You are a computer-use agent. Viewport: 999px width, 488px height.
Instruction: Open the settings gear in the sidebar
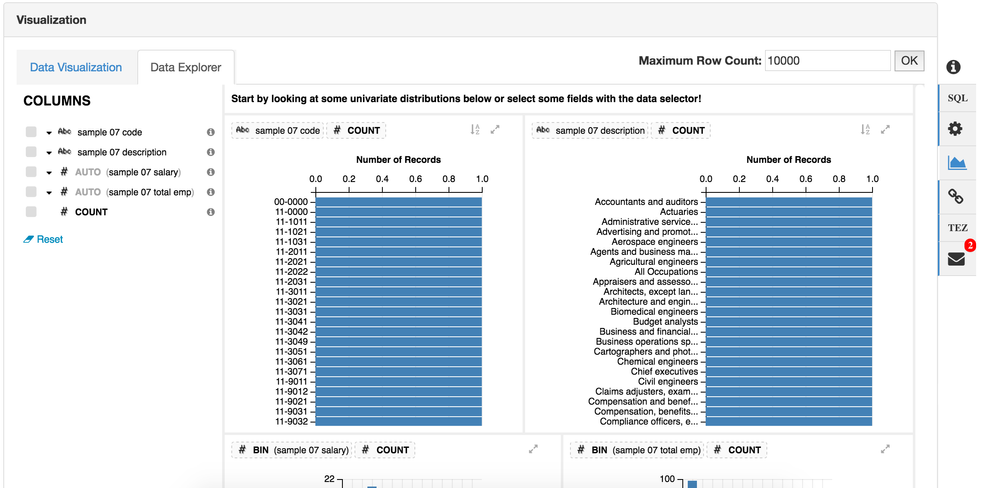click(955, 129)
